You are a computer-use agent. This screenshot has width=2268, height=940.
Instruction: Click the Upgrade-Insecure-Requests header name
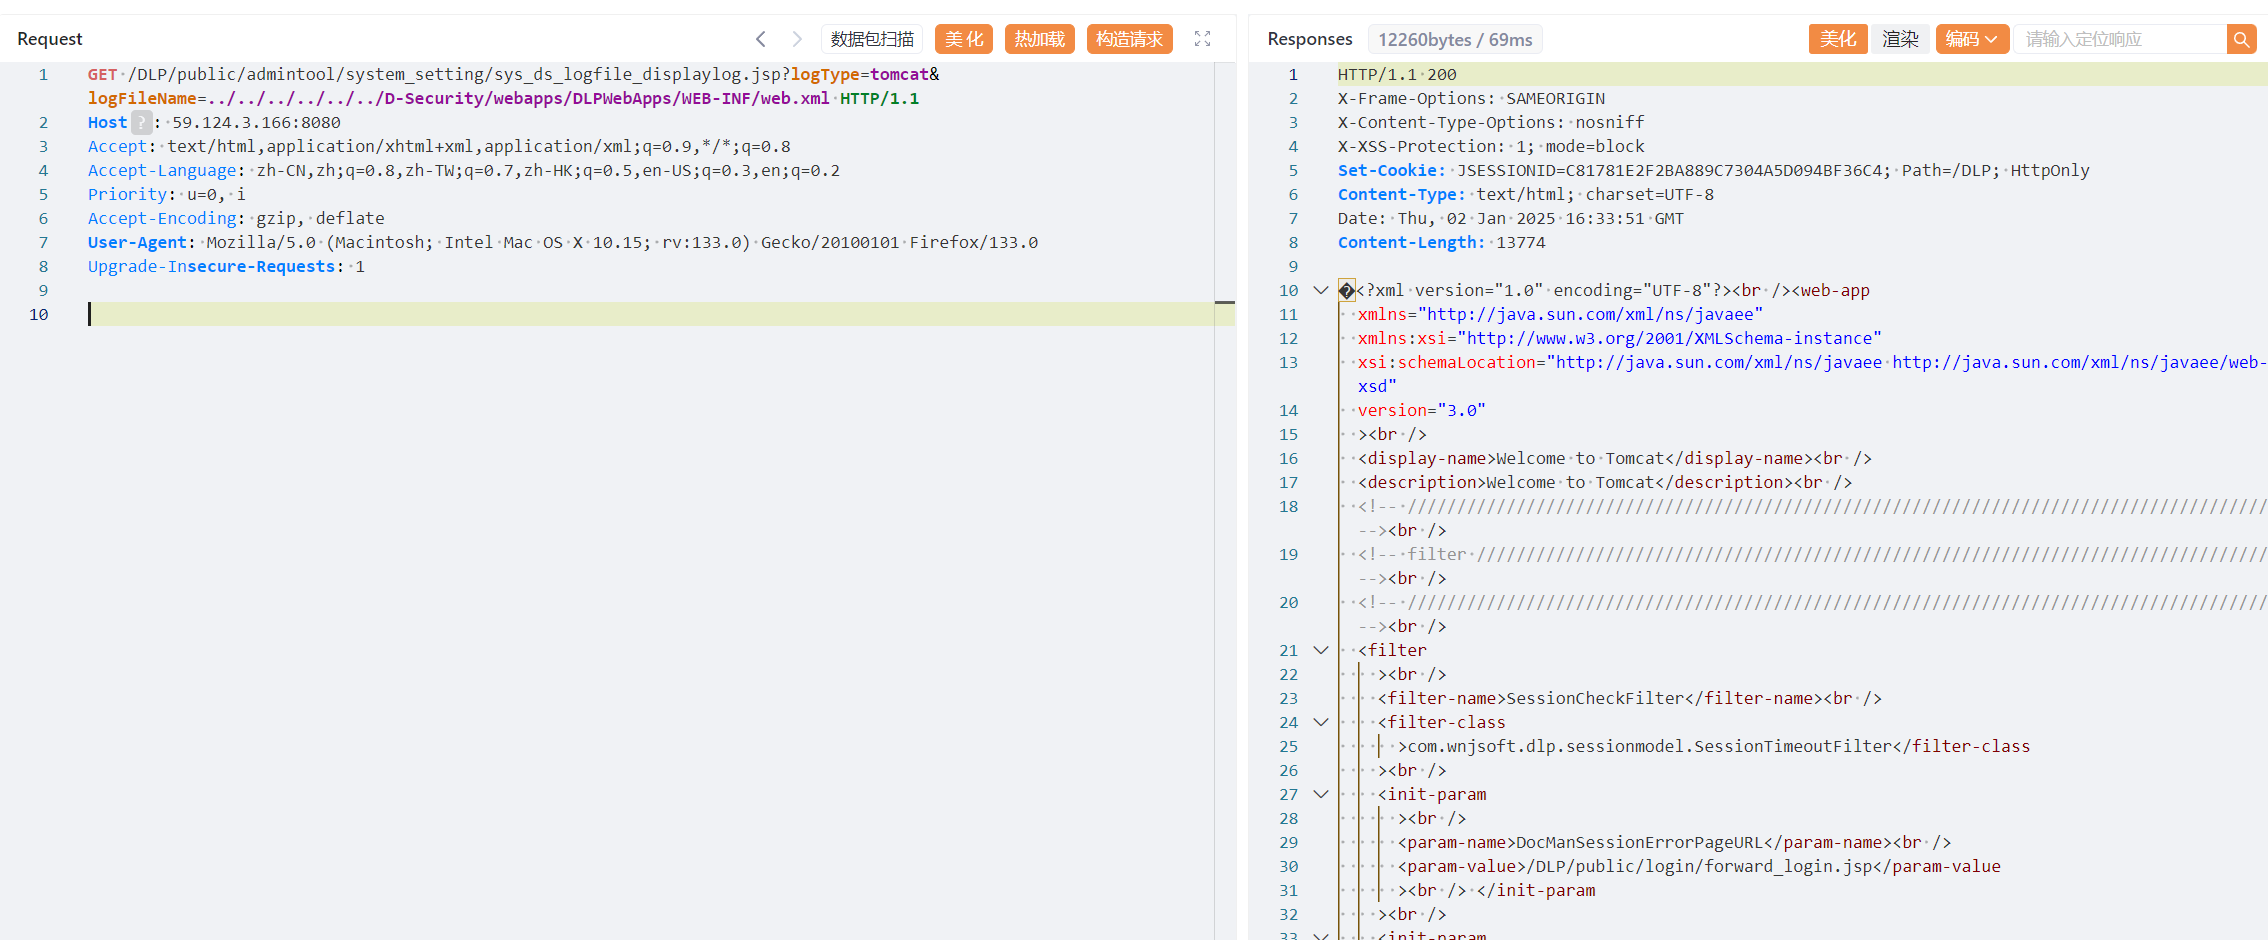[x=211, y=266]
